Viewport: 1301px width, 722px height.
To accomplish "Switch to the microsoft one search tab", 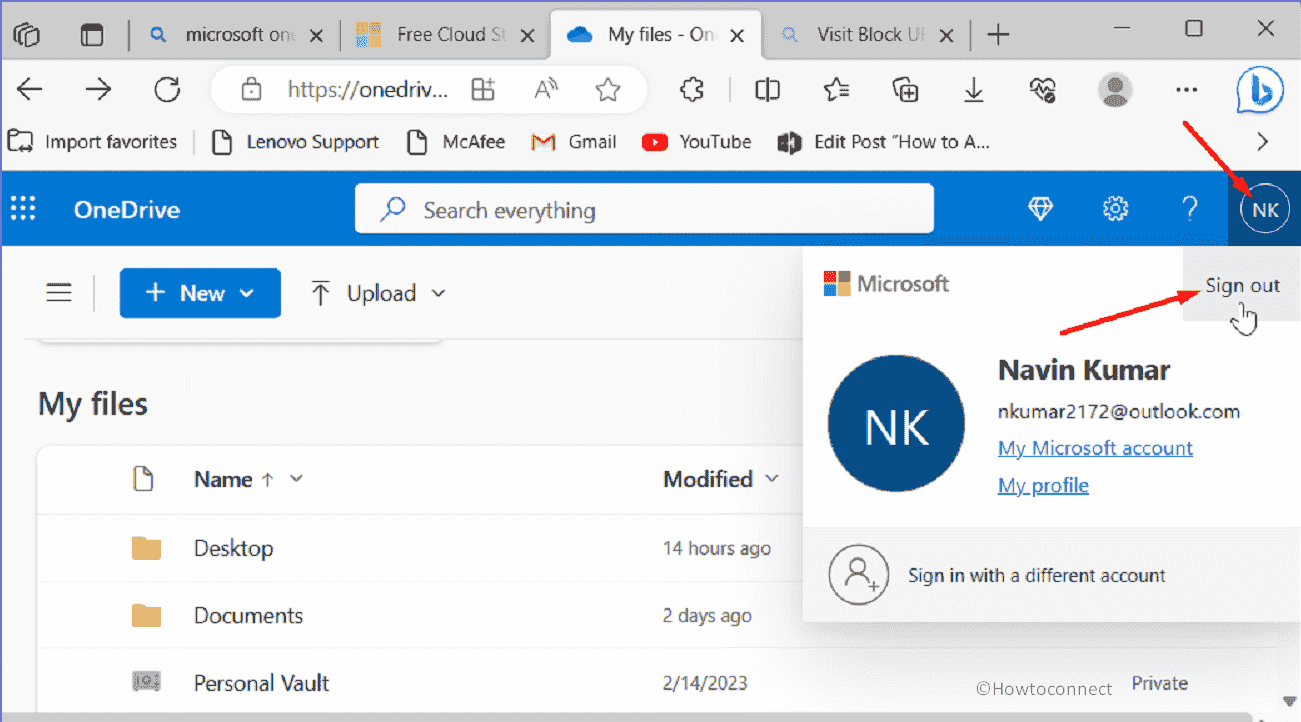I will click(x=235, y=35).
